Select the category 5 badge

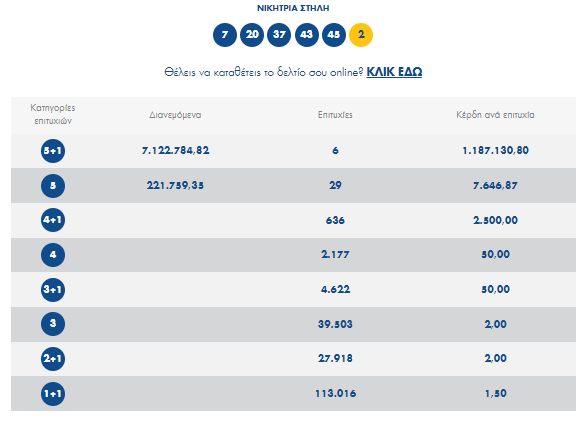[53, 186]
